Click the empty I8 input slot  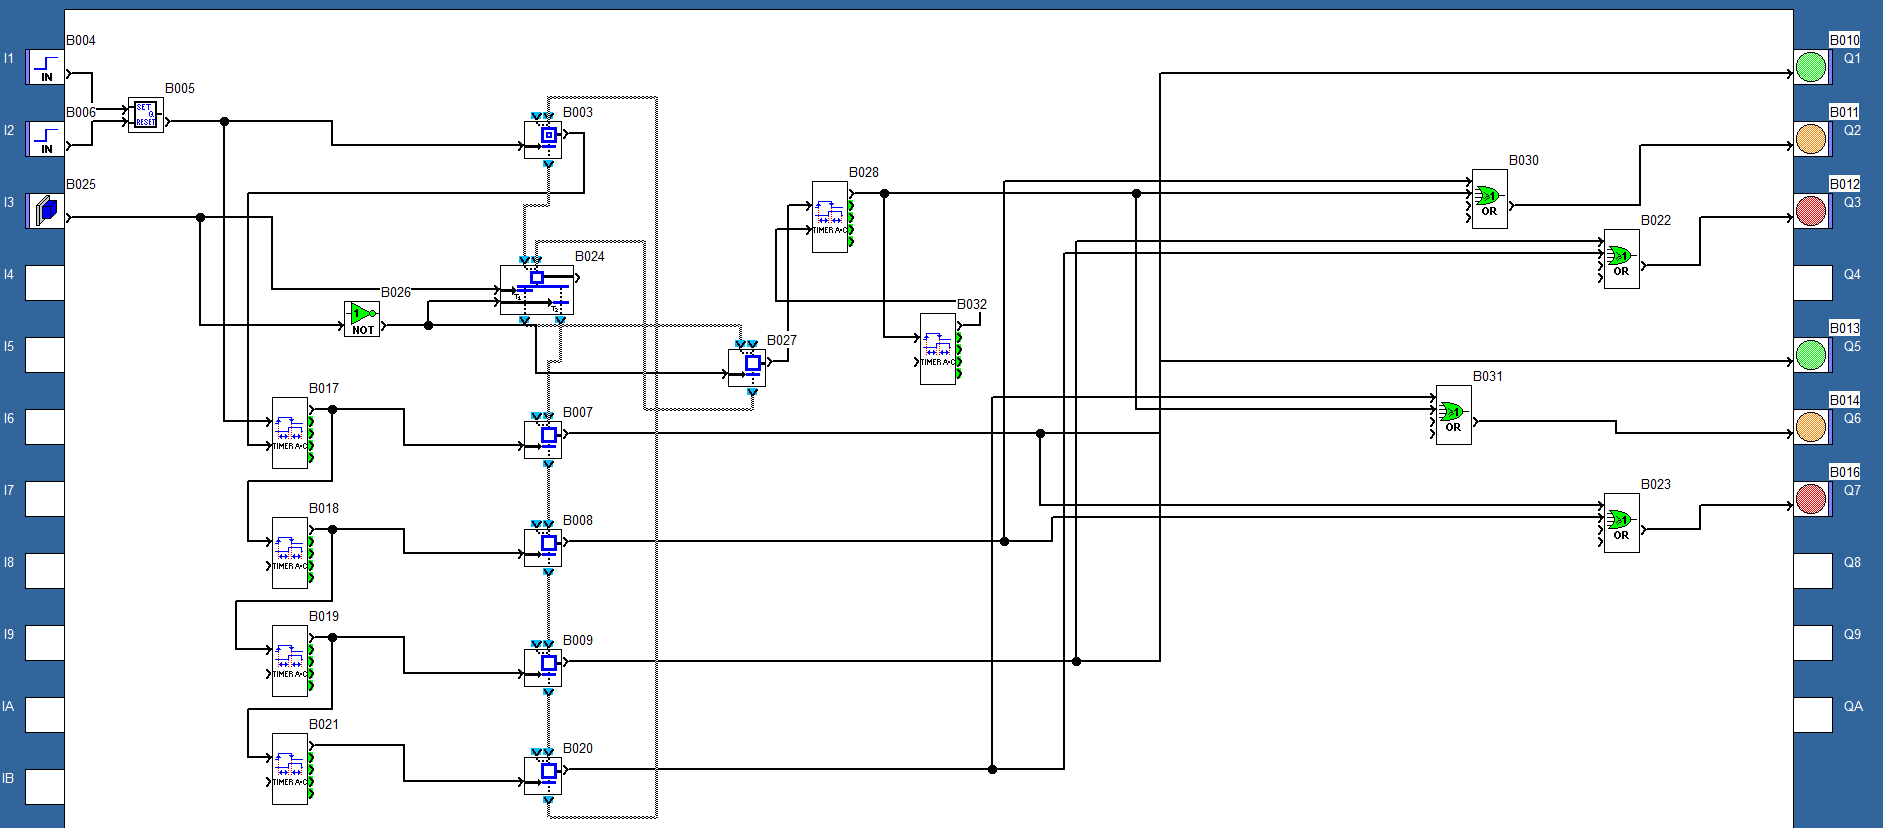click(45, 571)
